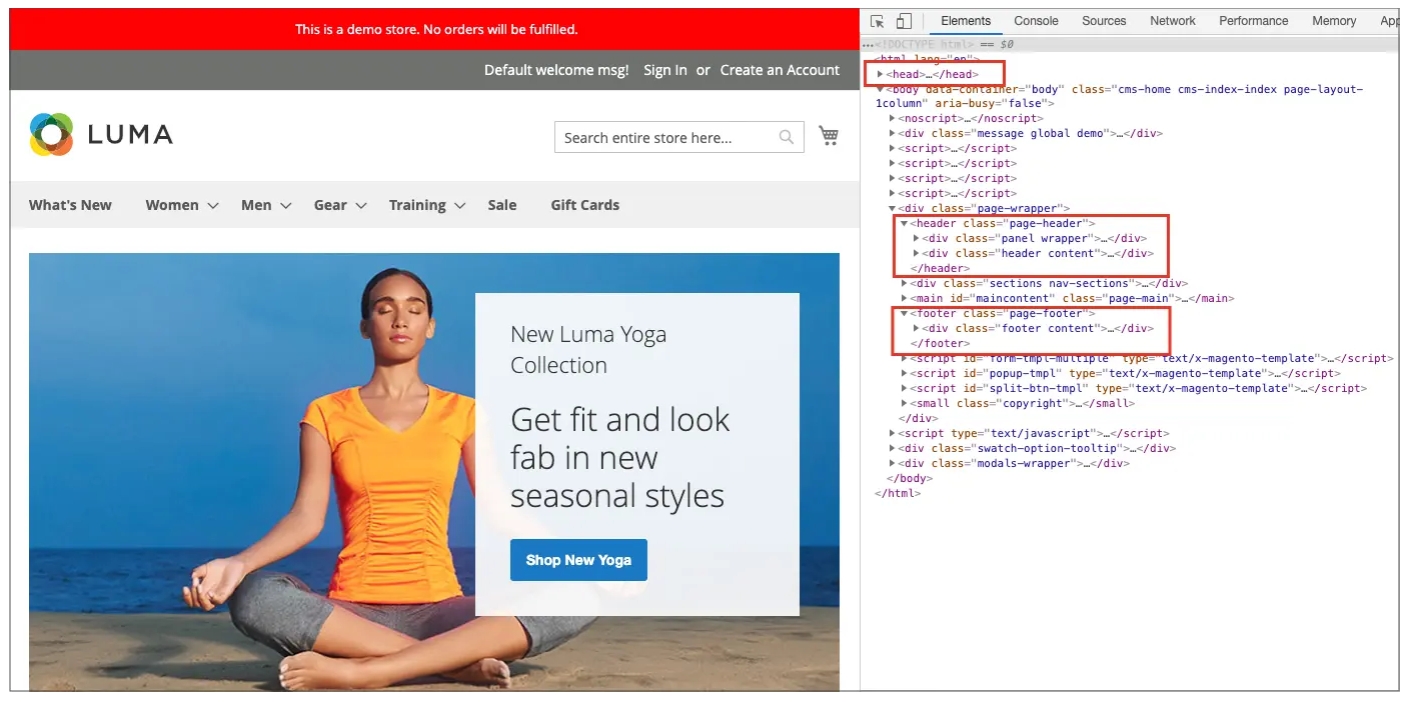Viewport: 1407px width, 702px height.
Task: Open the Sources tab
Action: click(x=1104, y=21)
